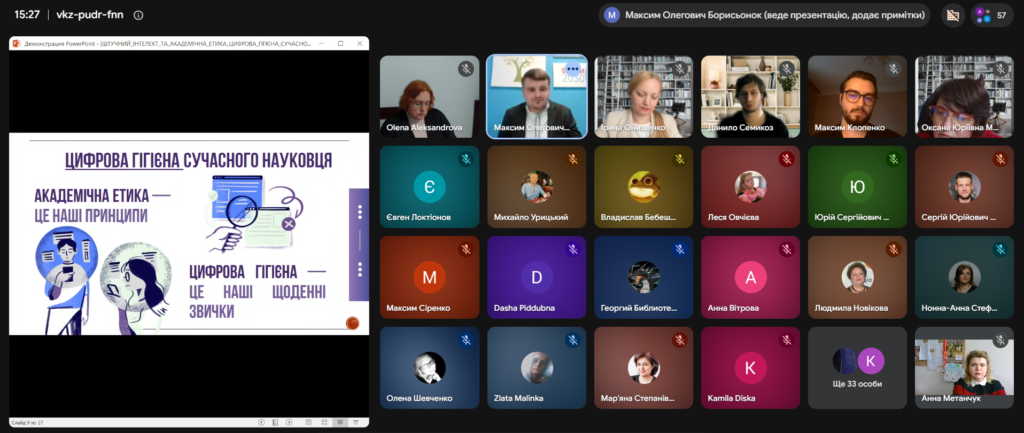
Task: Open the 57 participants list
Action: (x=991, y=15)
